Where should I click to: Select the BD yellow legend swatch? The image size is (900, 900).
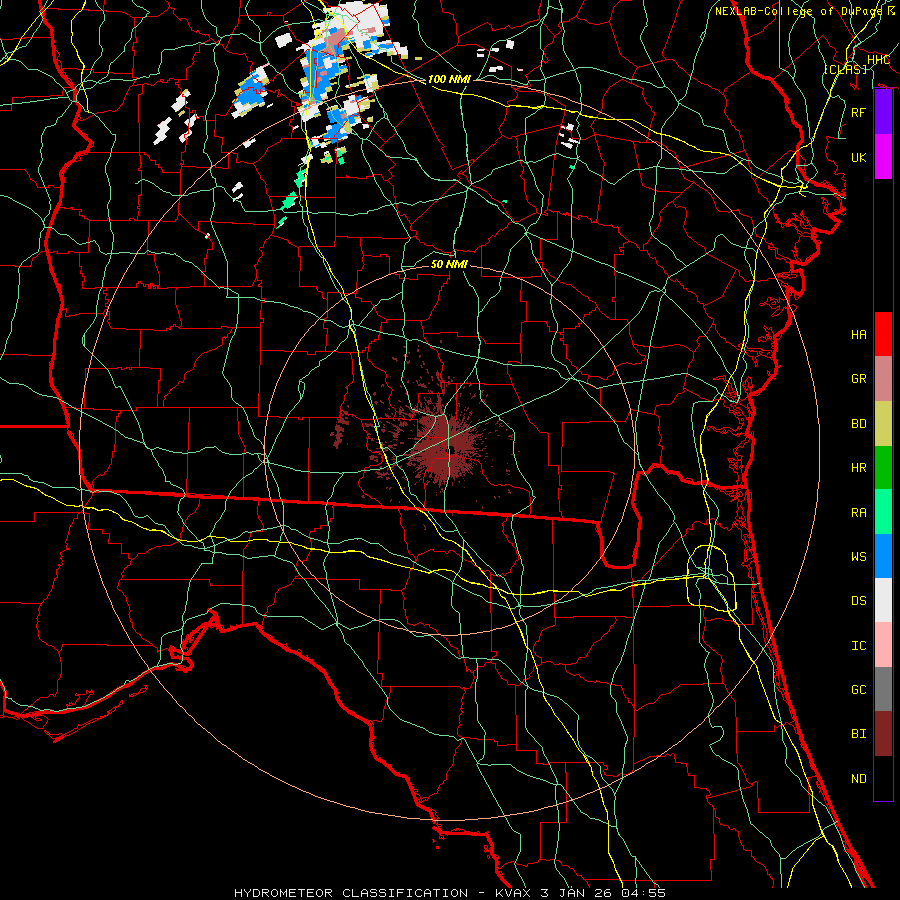pyautogui.click(x=883, y=423)
